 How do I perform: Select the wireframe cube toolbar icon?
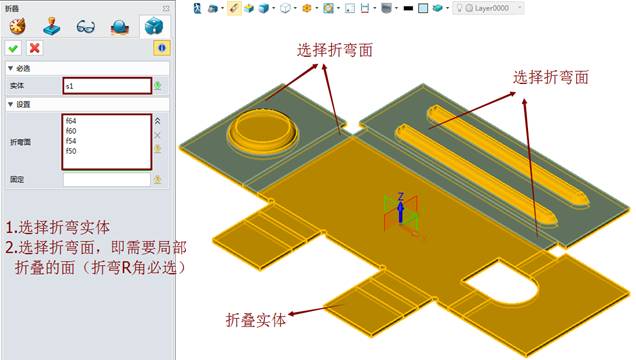click(x=285, y=8)
